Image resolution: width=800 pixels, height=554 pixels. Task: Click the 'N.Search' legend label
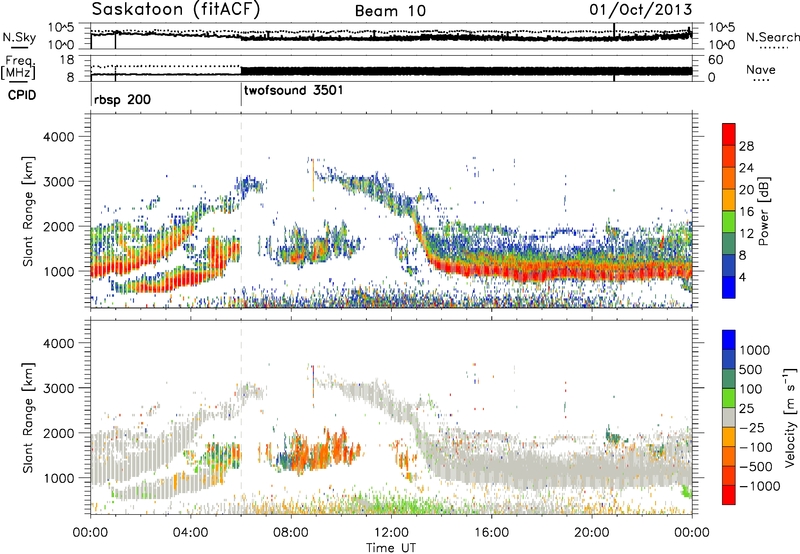tap(772, 37)
